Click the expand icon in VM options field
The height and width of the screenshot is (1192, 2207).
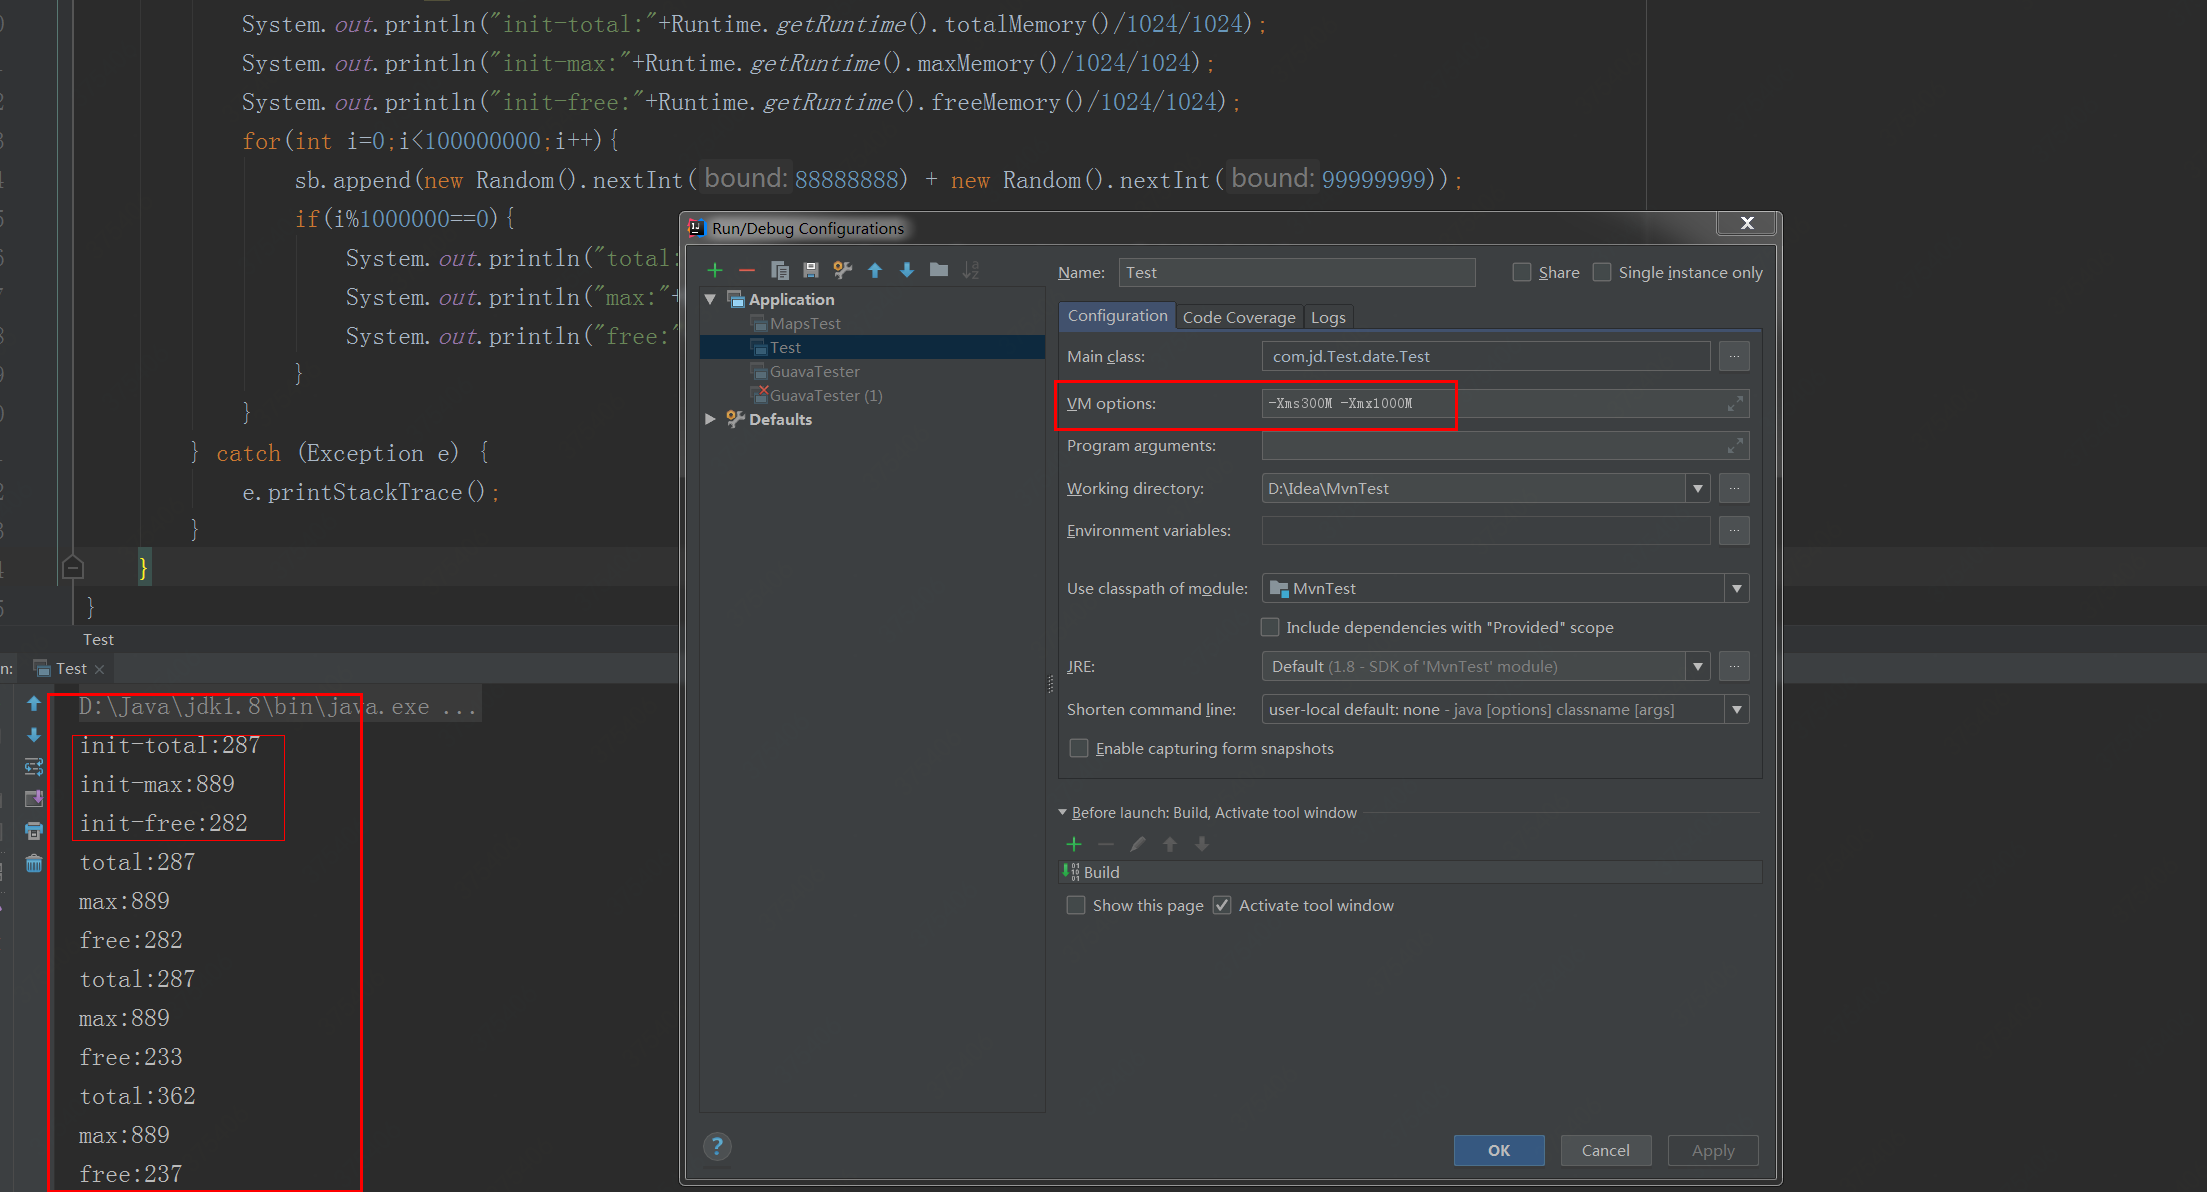coord(1735,403)
